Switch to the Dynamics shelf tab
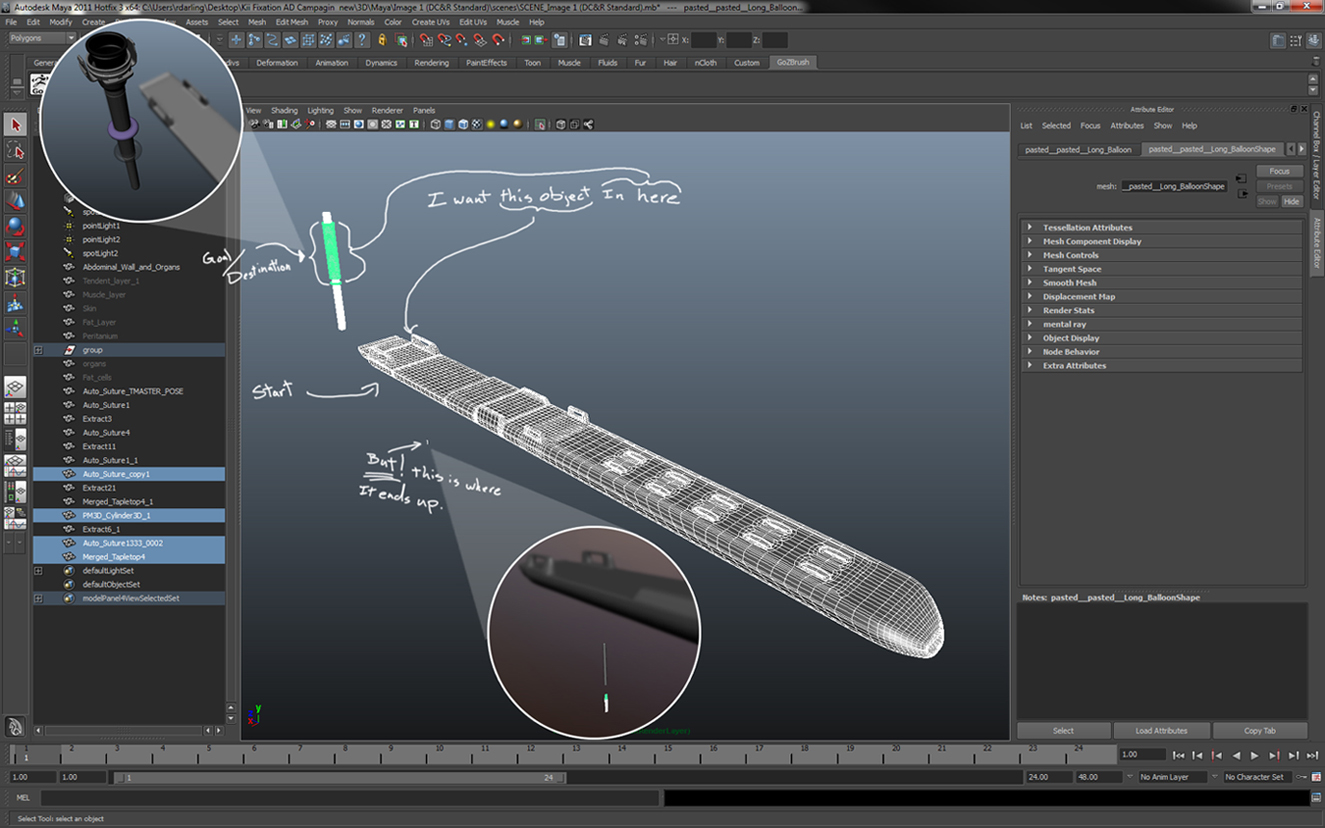Image resolution: width=1325 pixels, height=828 pixels. (x=381, y=63)
